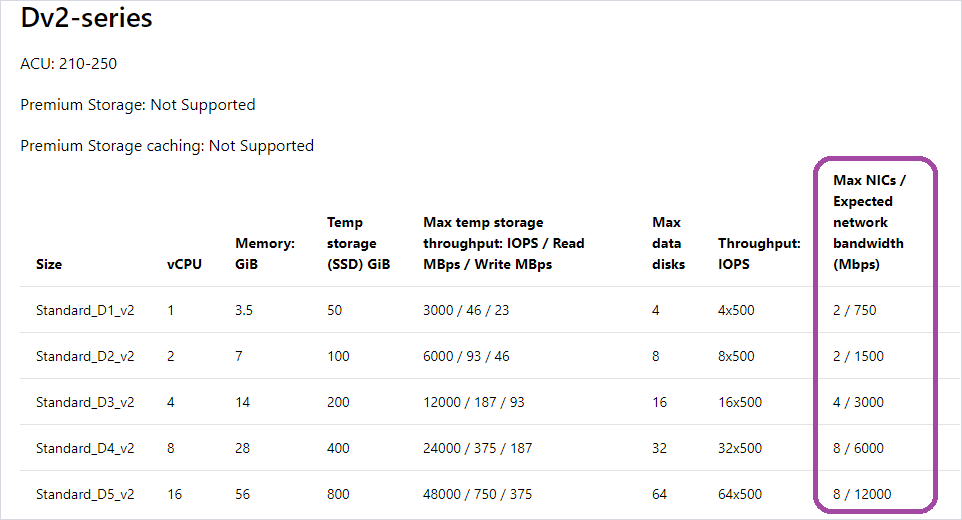Click the 8 / 12000 bandwidth value
The width and height of the screenshot is (962, 520).
click(862, 494)
